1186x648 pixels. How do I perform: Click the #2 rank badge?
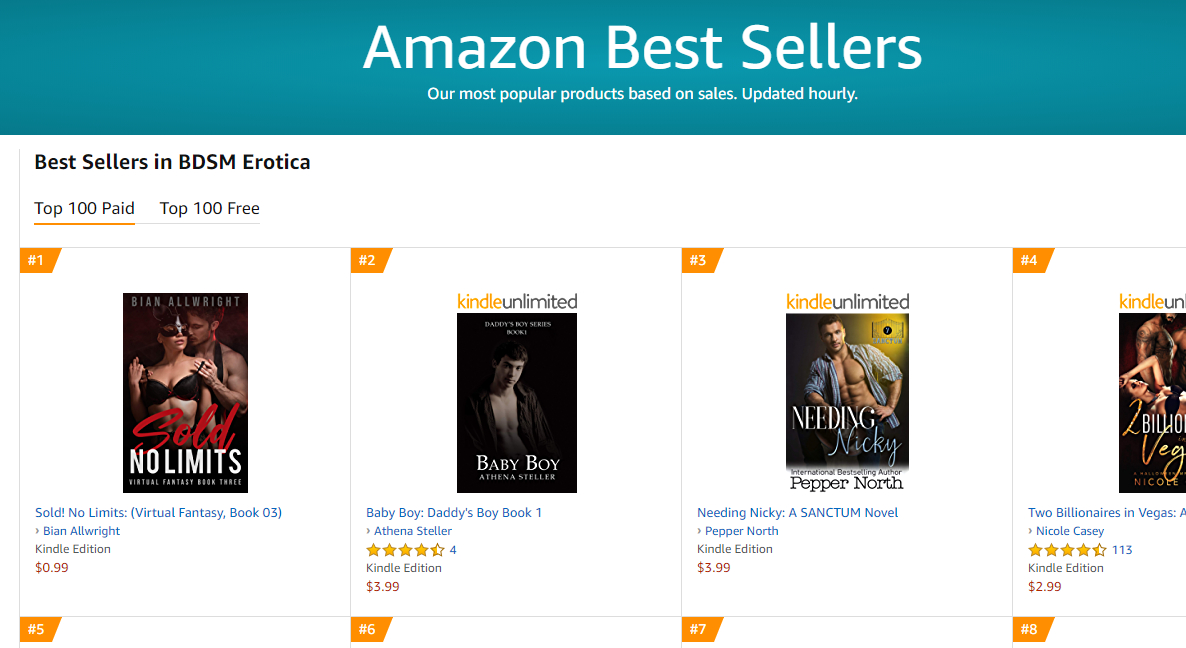(x=368, y=261)
